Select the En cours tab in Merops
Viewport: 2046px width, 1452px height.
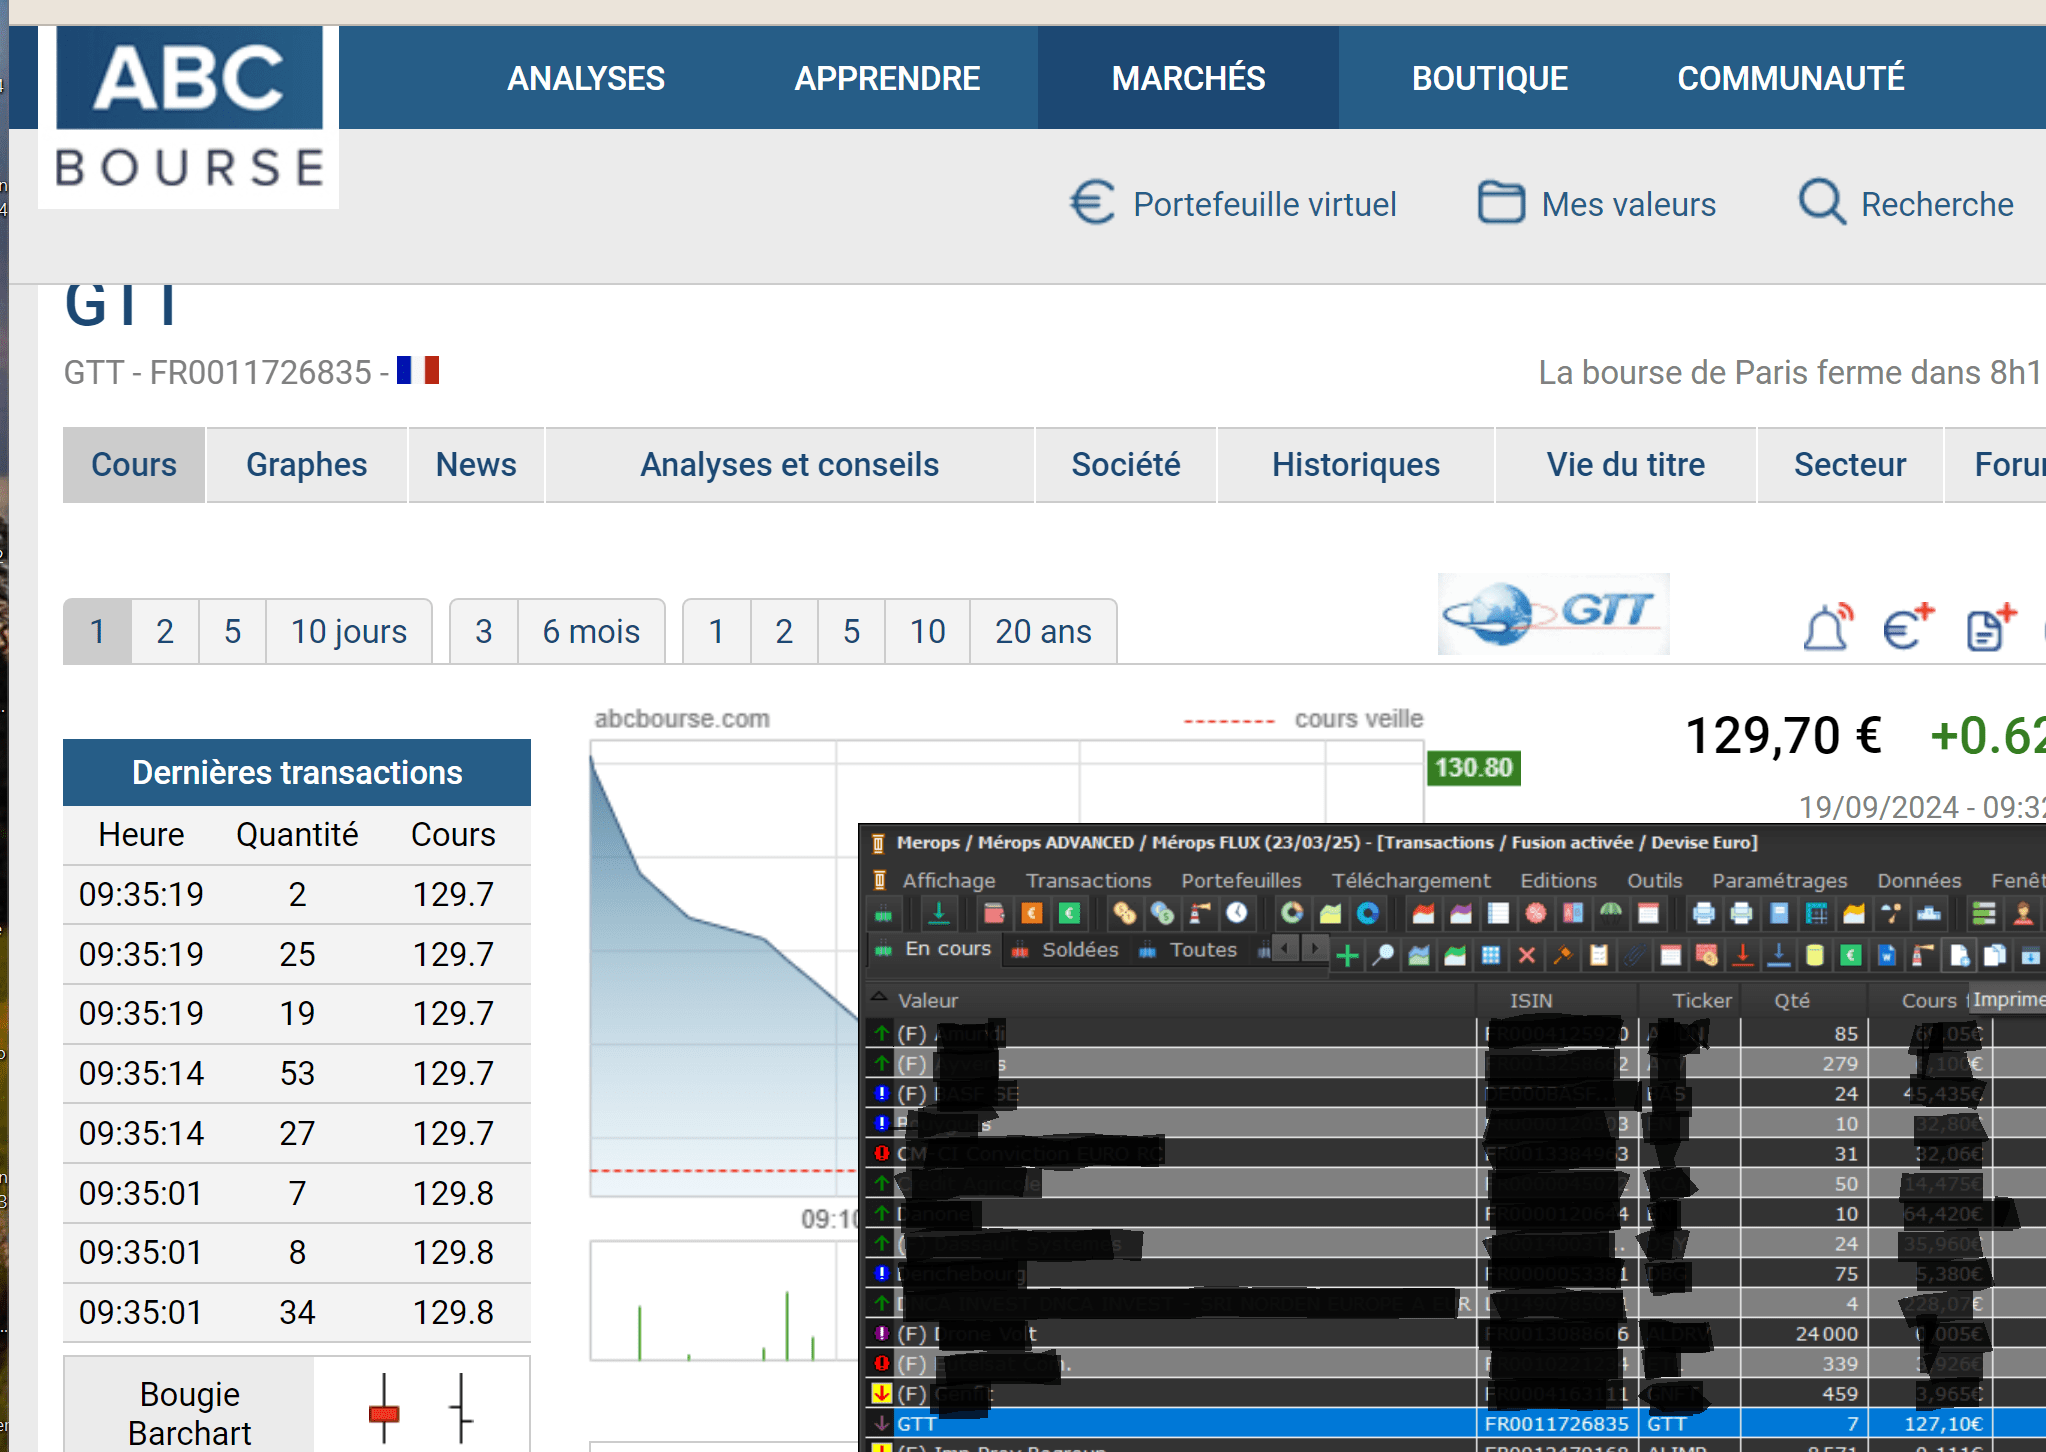pos(935,949)
